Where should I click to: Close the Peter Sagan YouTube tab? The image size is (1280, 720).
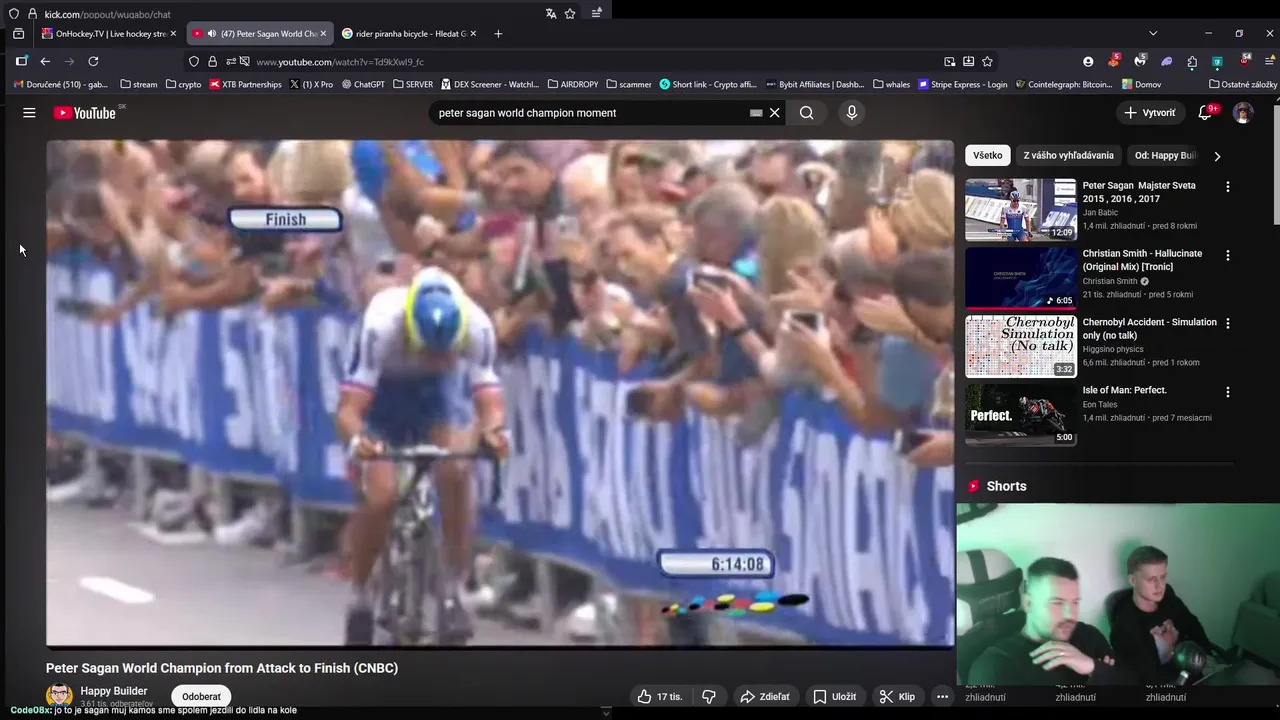pos(323,34)
